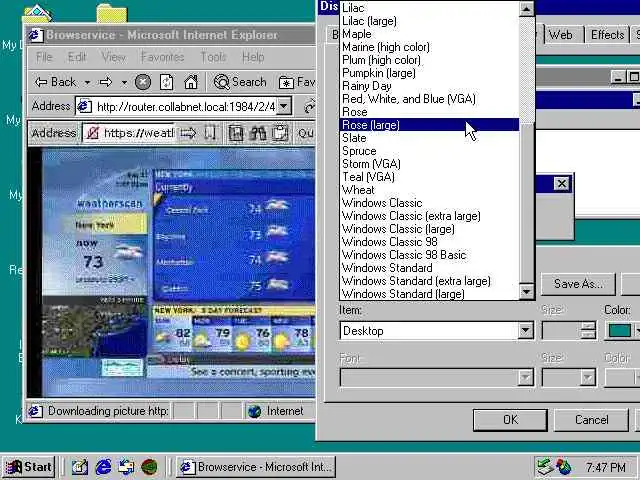Select the Spruce scheme

(429, 151)
